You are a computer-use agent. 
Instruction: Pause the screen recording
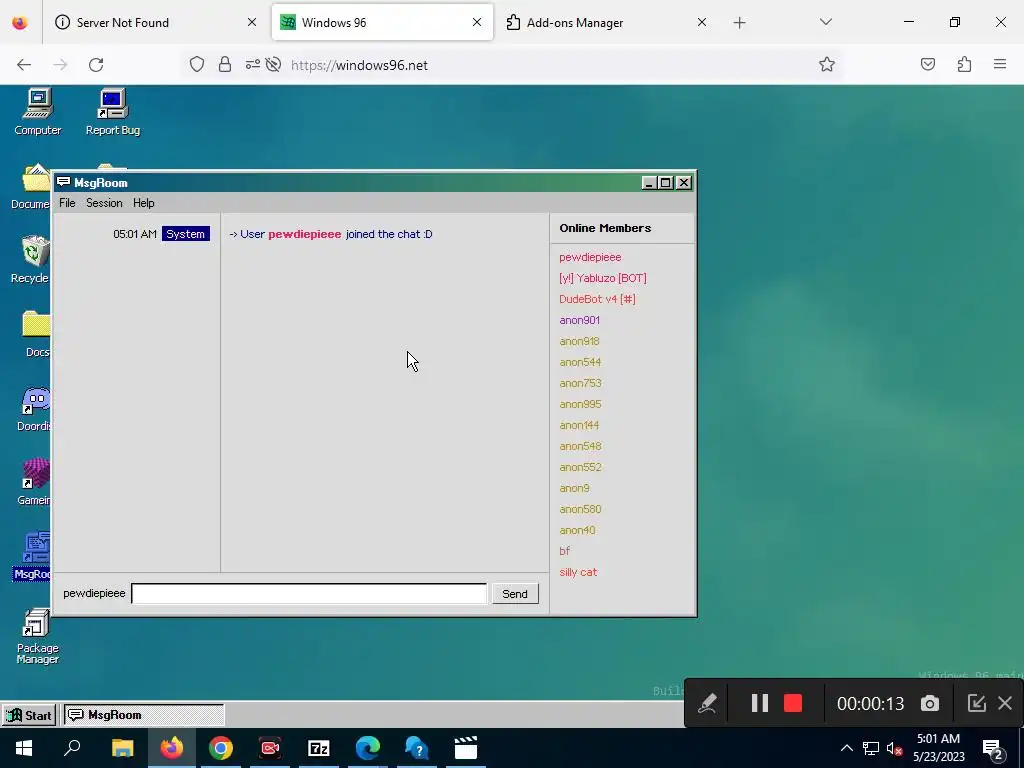pyautogui.click(x=760, y=703)
